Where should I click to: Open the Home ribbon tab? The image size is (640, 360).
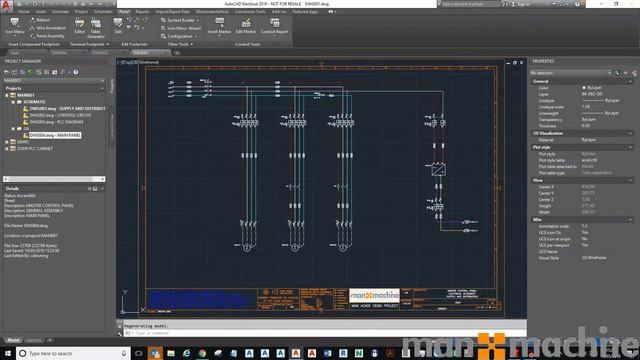coord(24,12)
